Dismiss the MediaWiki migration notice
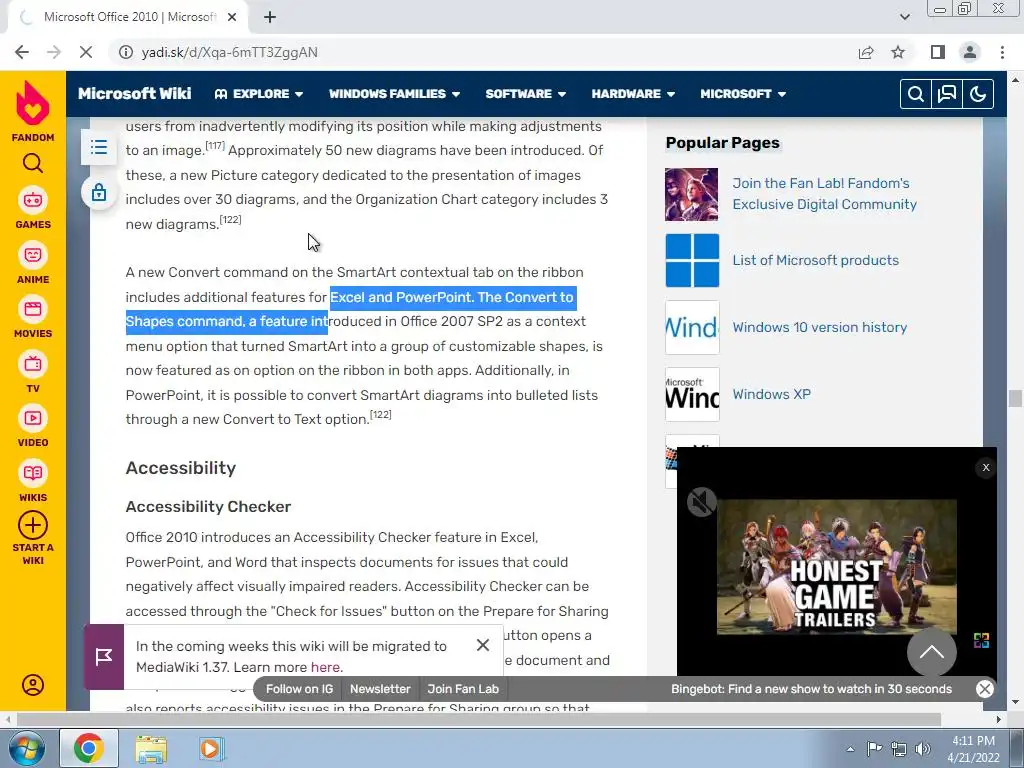Screen dimensions: 1024x768 pyautogui.click(x=483, y=645)
